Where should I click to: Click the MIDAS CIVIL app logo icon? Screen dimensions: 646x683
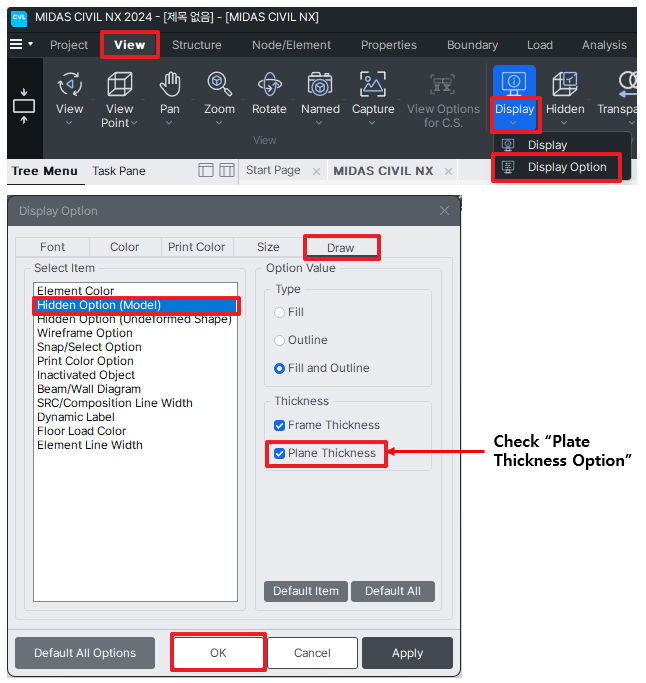pyautogui.click(x=19, y=18)
